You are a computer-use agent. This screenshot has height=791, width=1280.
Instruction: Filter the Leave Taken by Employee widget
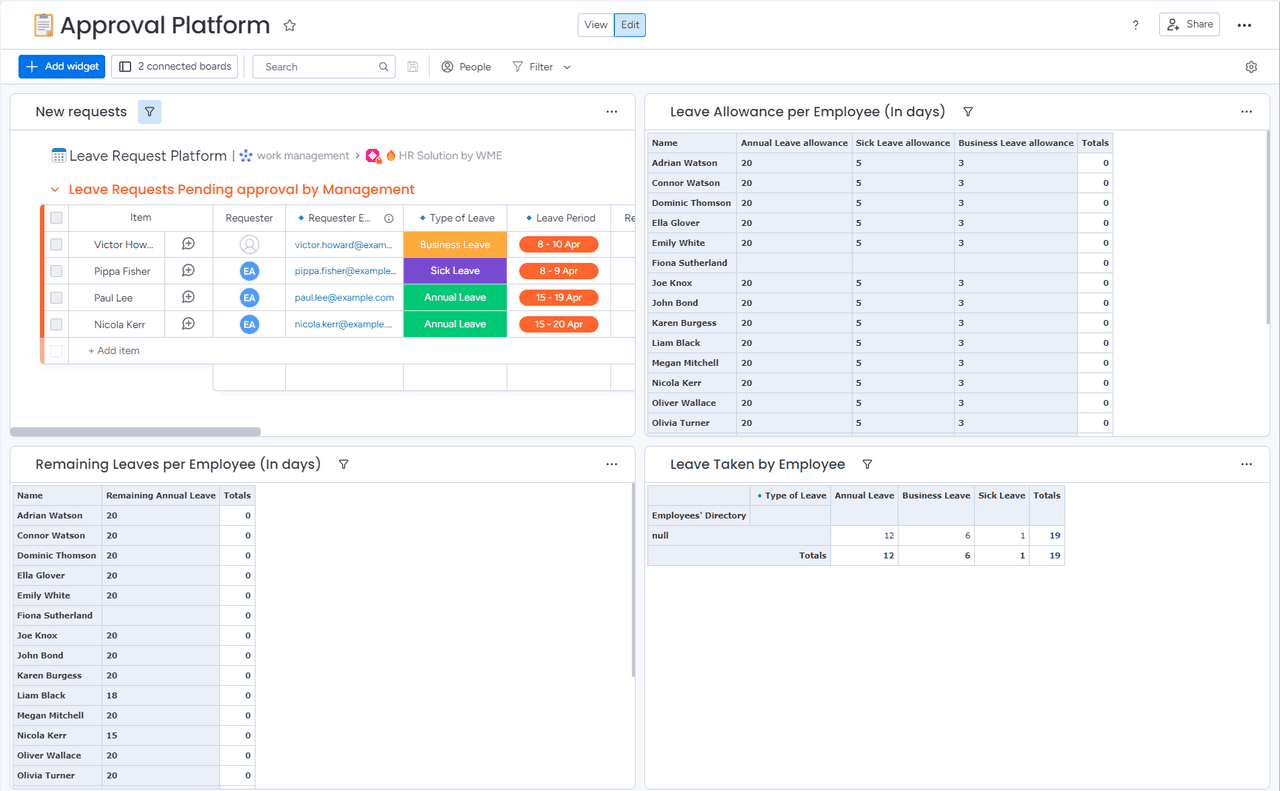click(x=867, y=464)
